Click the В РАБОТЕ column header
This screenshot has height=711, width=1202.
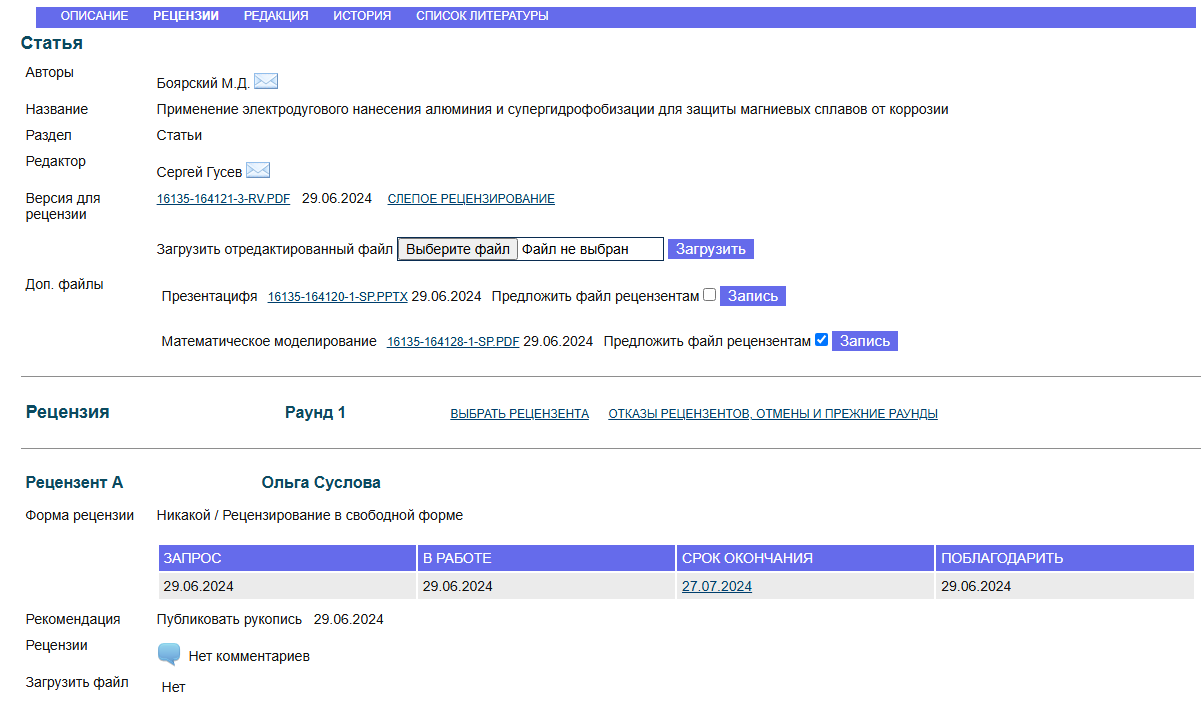(x=546, y=558)
